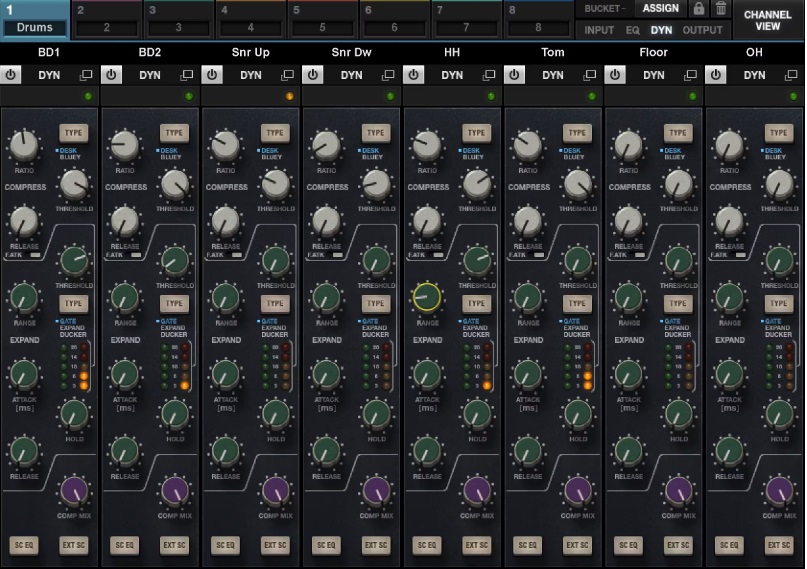Image resolution: width=807 pixels, height=569 pixels.
Task: Toggle the F.ATK switch on Snr Up
Action: coord(236,256)
